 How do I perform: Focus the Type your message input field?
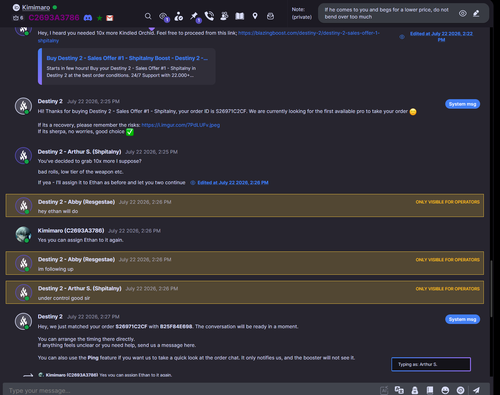point(190,390)
